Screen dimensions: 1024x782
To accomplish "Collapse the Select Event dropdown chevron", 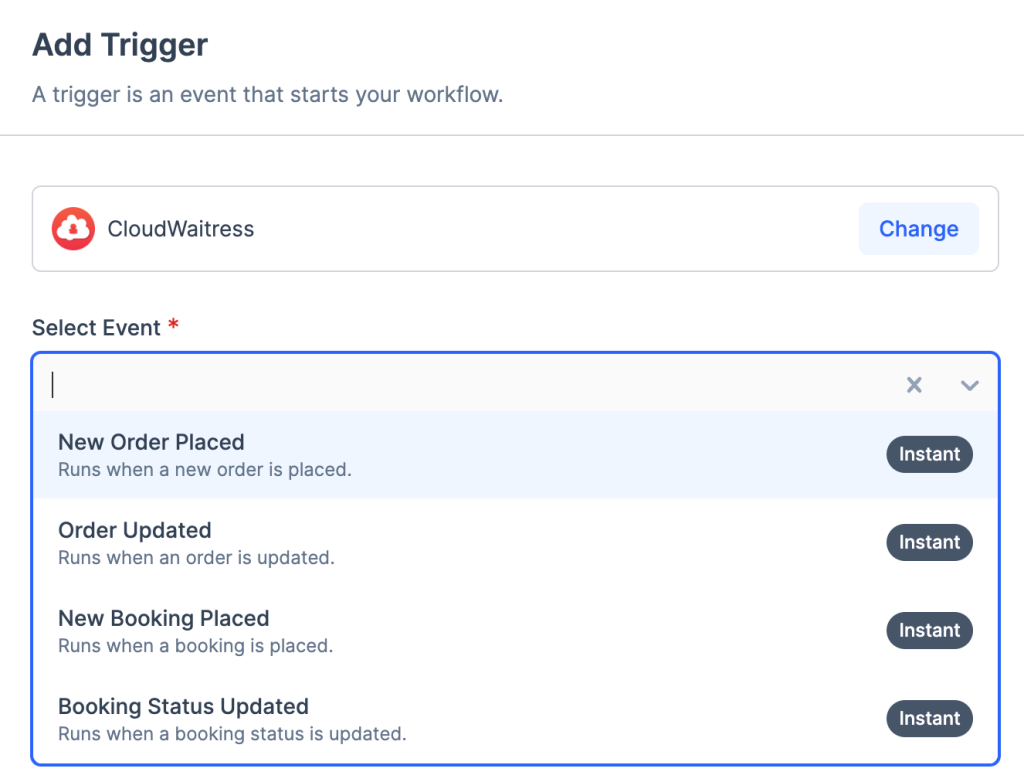I will pos(969,385).
